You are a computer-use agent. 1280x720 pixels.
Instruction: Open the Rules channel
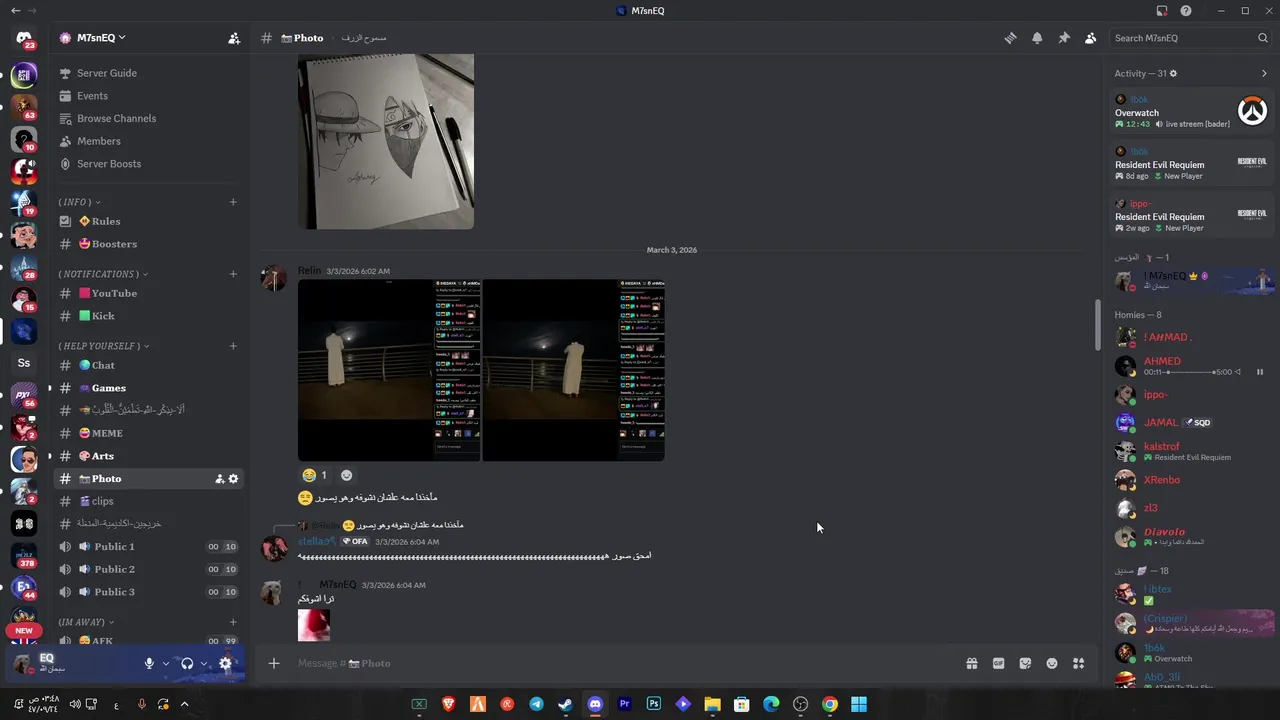pyautogui.click(x=150, y=221)
